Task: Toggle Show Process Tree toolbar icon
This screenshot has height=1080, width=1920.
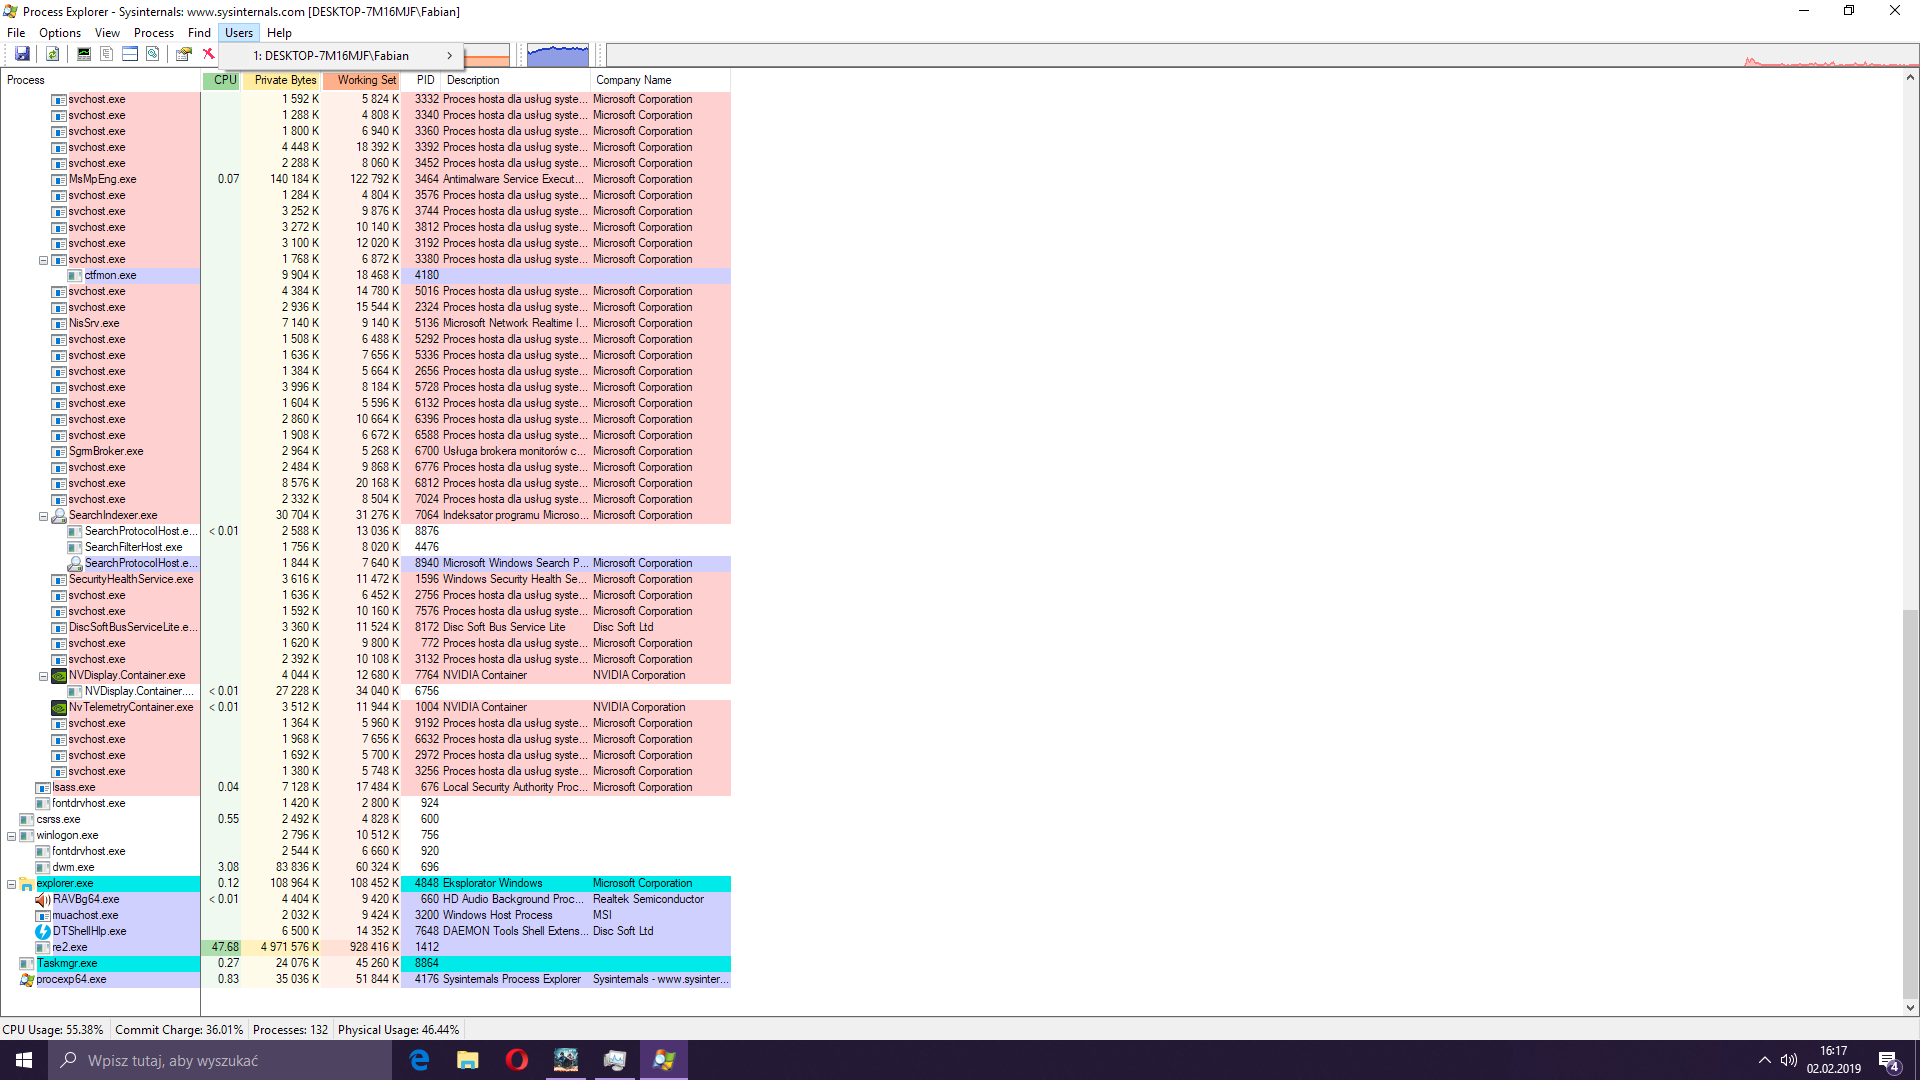Action: (x=107, y=54)
